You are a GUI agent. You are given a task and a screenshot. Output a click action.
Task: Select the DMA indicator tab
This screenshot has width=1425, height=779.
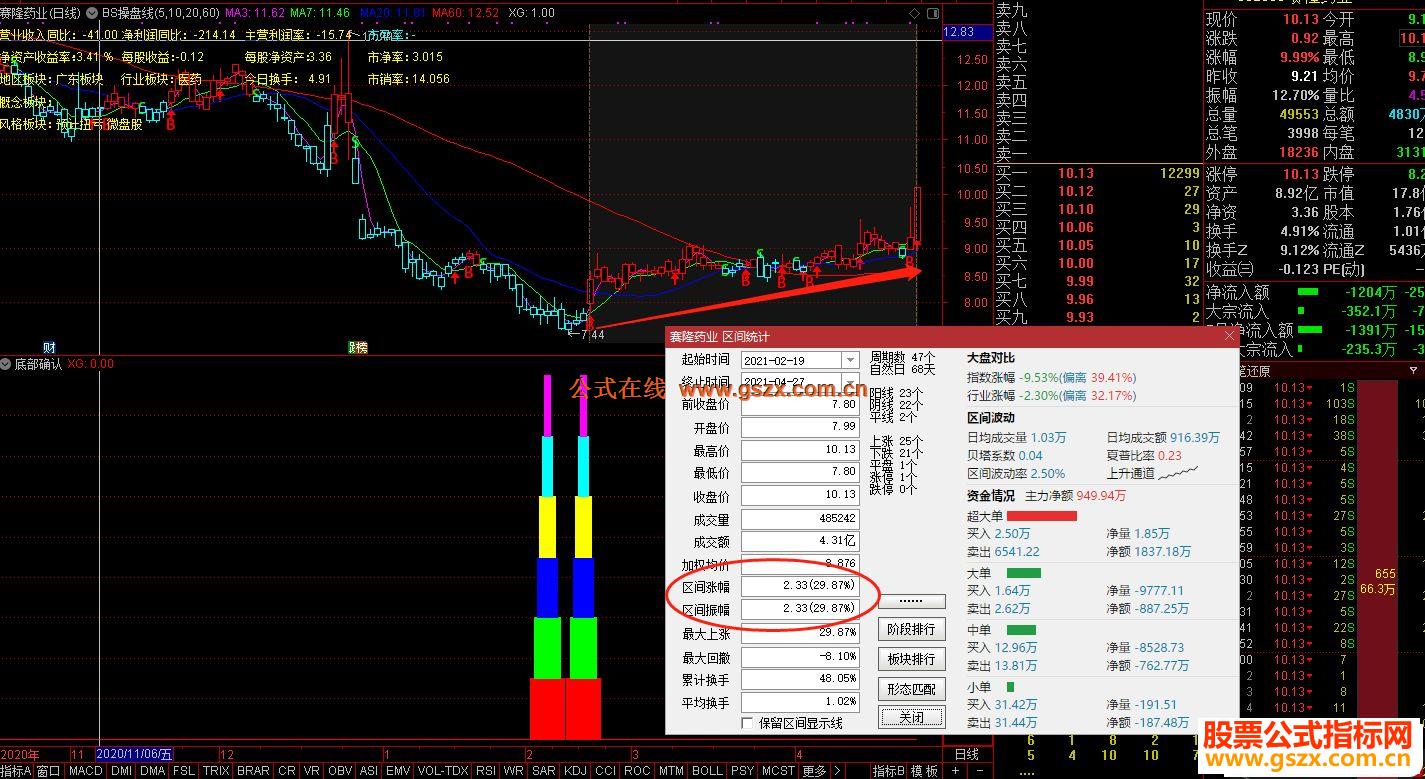153,771
